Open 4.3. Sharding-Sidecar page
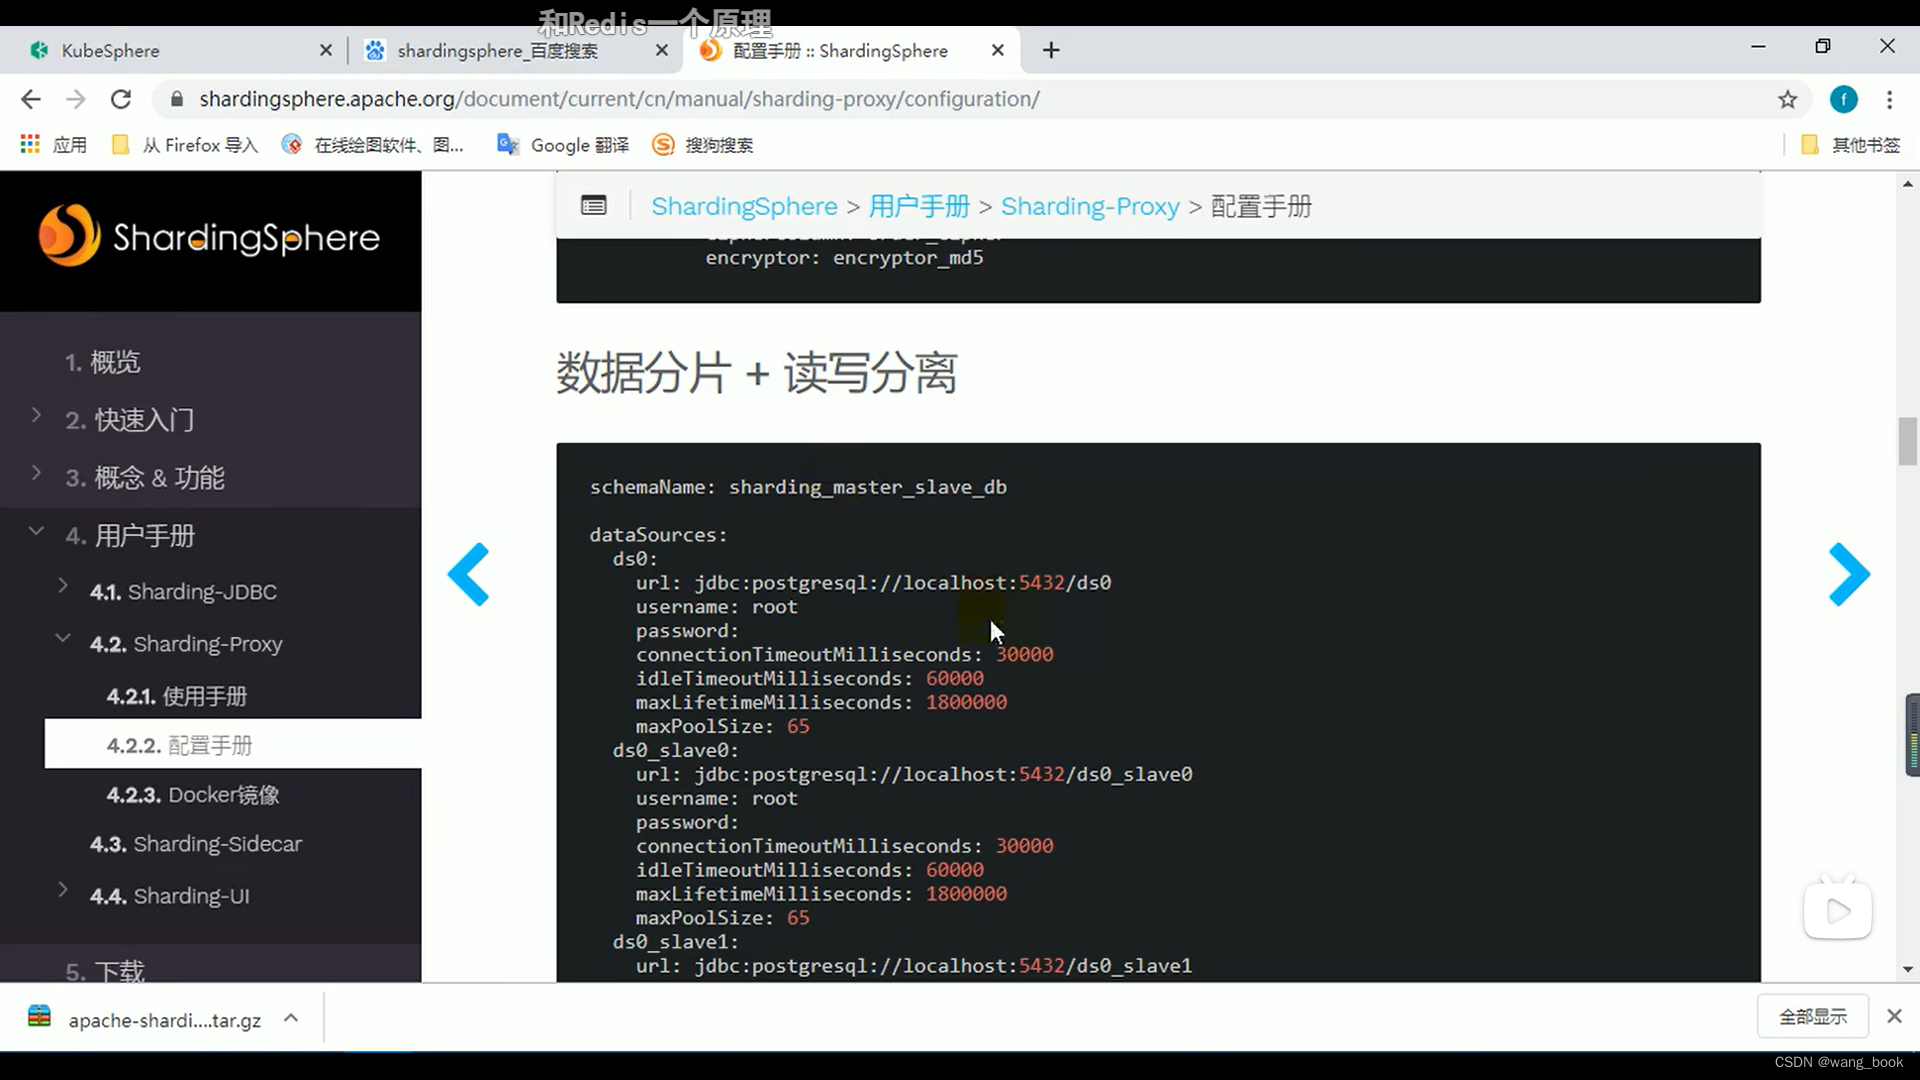 tap(195, 844)
